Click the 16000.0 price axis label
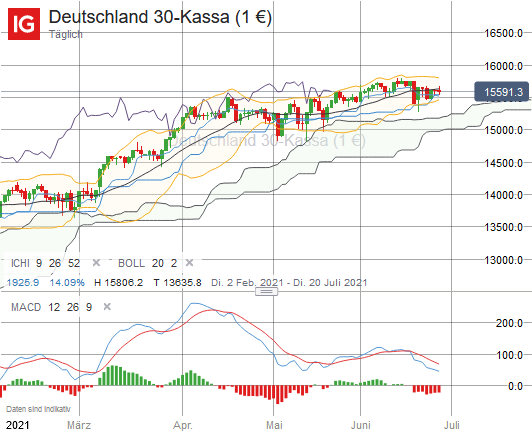 pos(504,66)
